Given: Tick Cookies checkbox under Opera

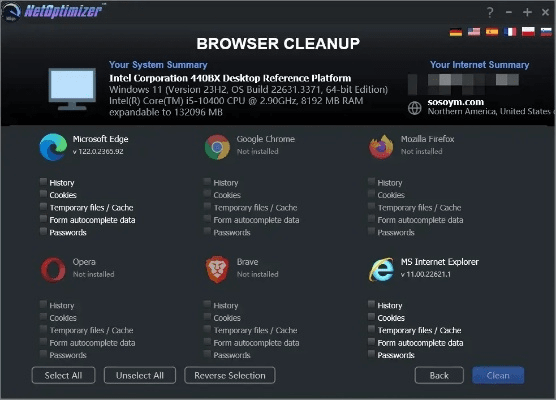Looking at the screenshot, I should click(43, 317).
